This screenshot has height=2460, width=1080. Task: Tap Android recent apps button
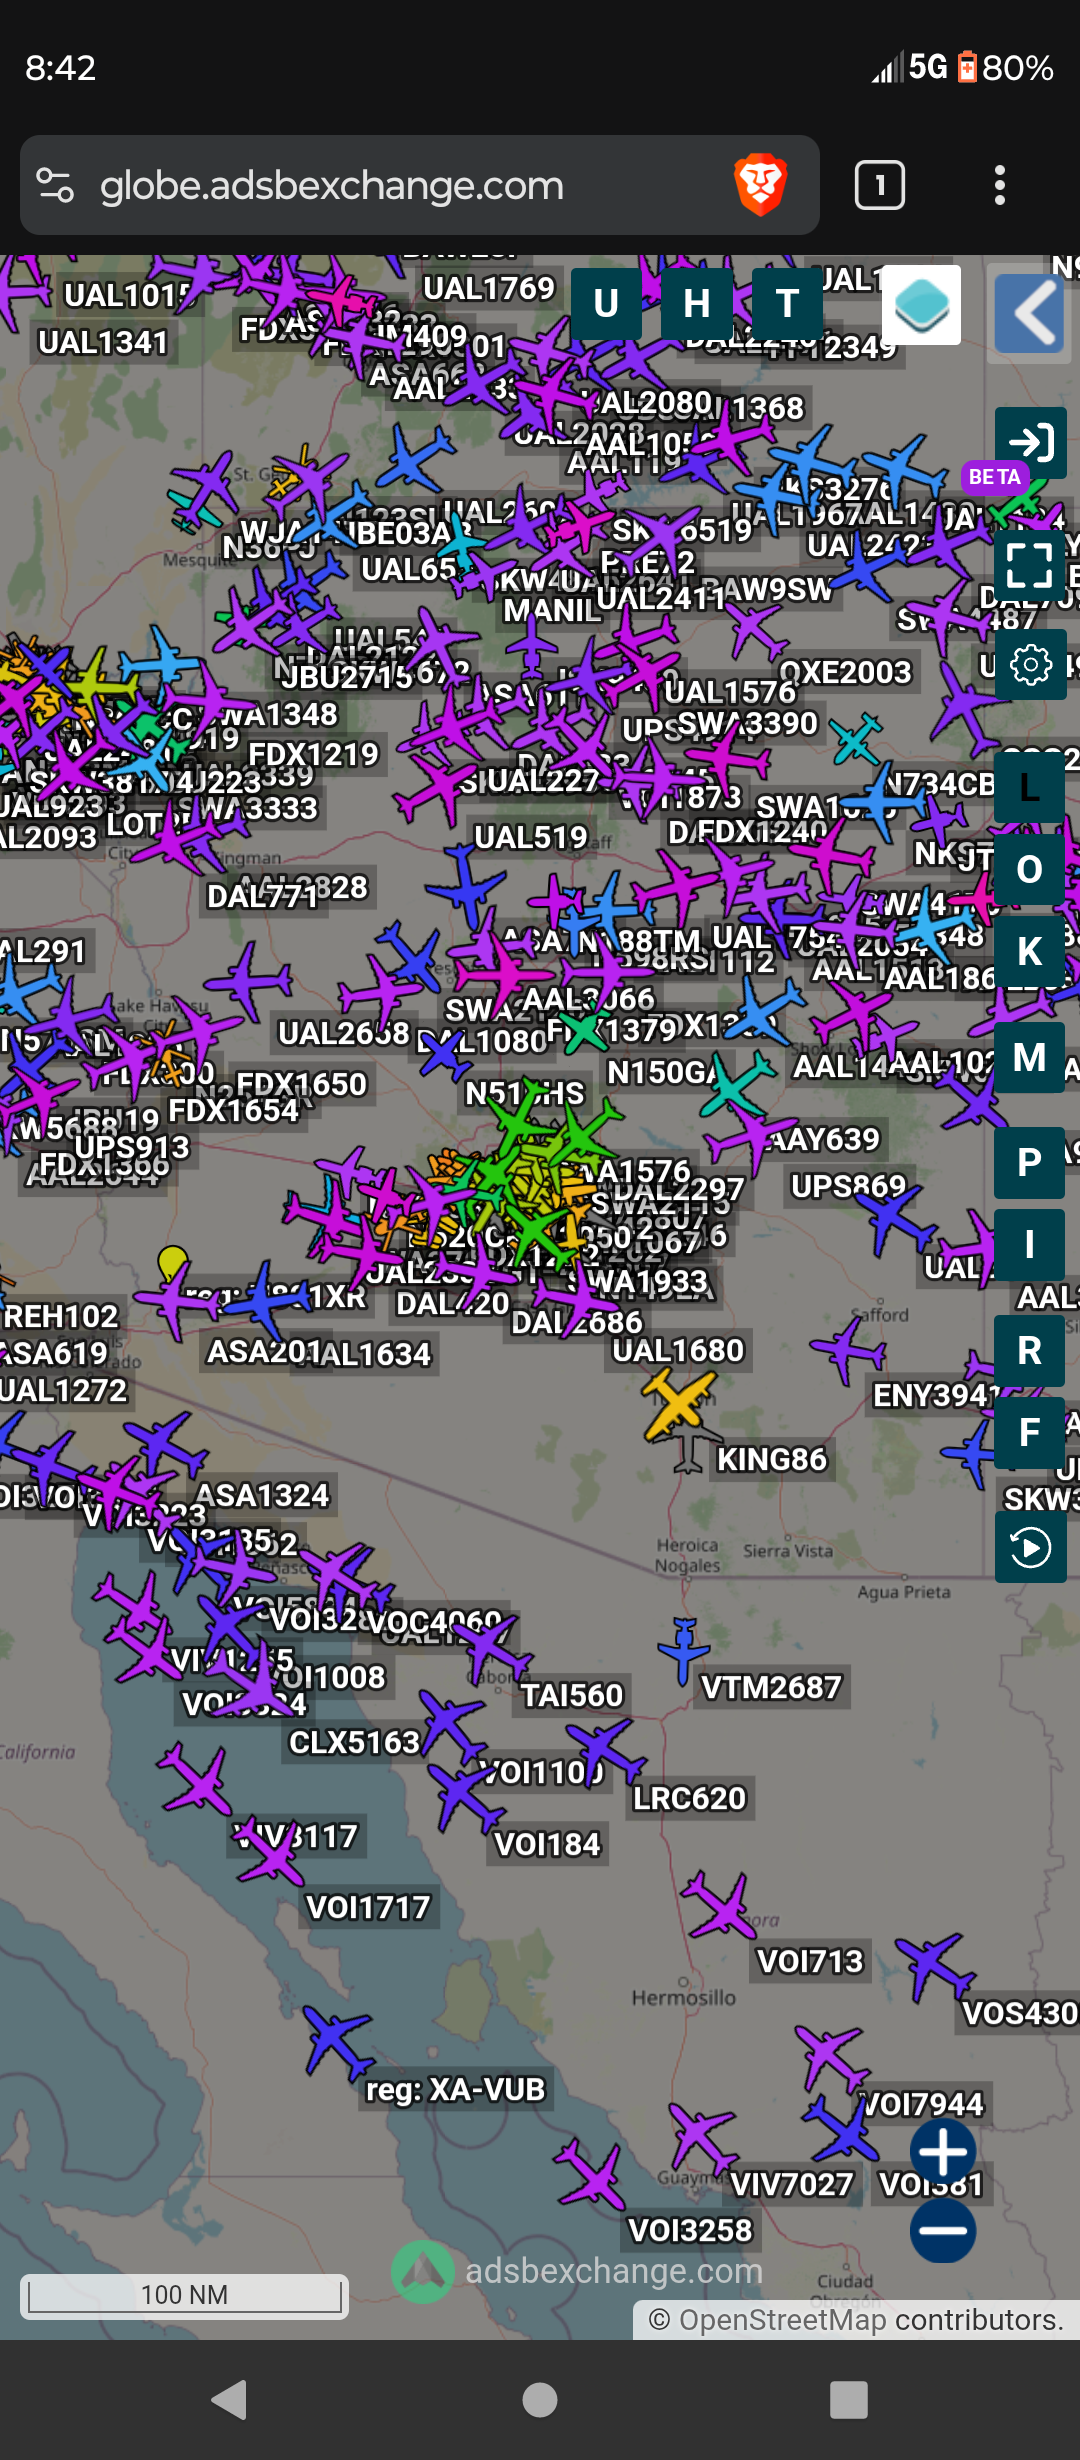pos(849,2399)
